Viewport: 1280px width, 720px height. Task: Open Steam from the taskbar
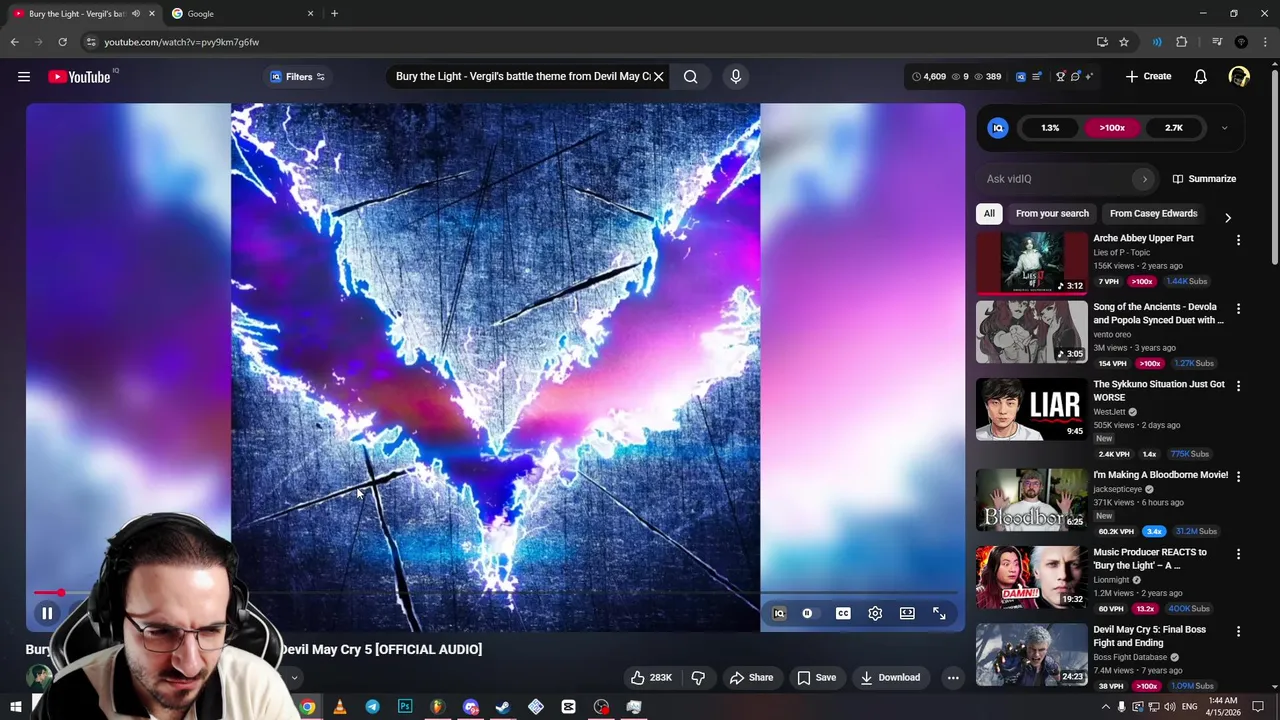tap(503, 707)
